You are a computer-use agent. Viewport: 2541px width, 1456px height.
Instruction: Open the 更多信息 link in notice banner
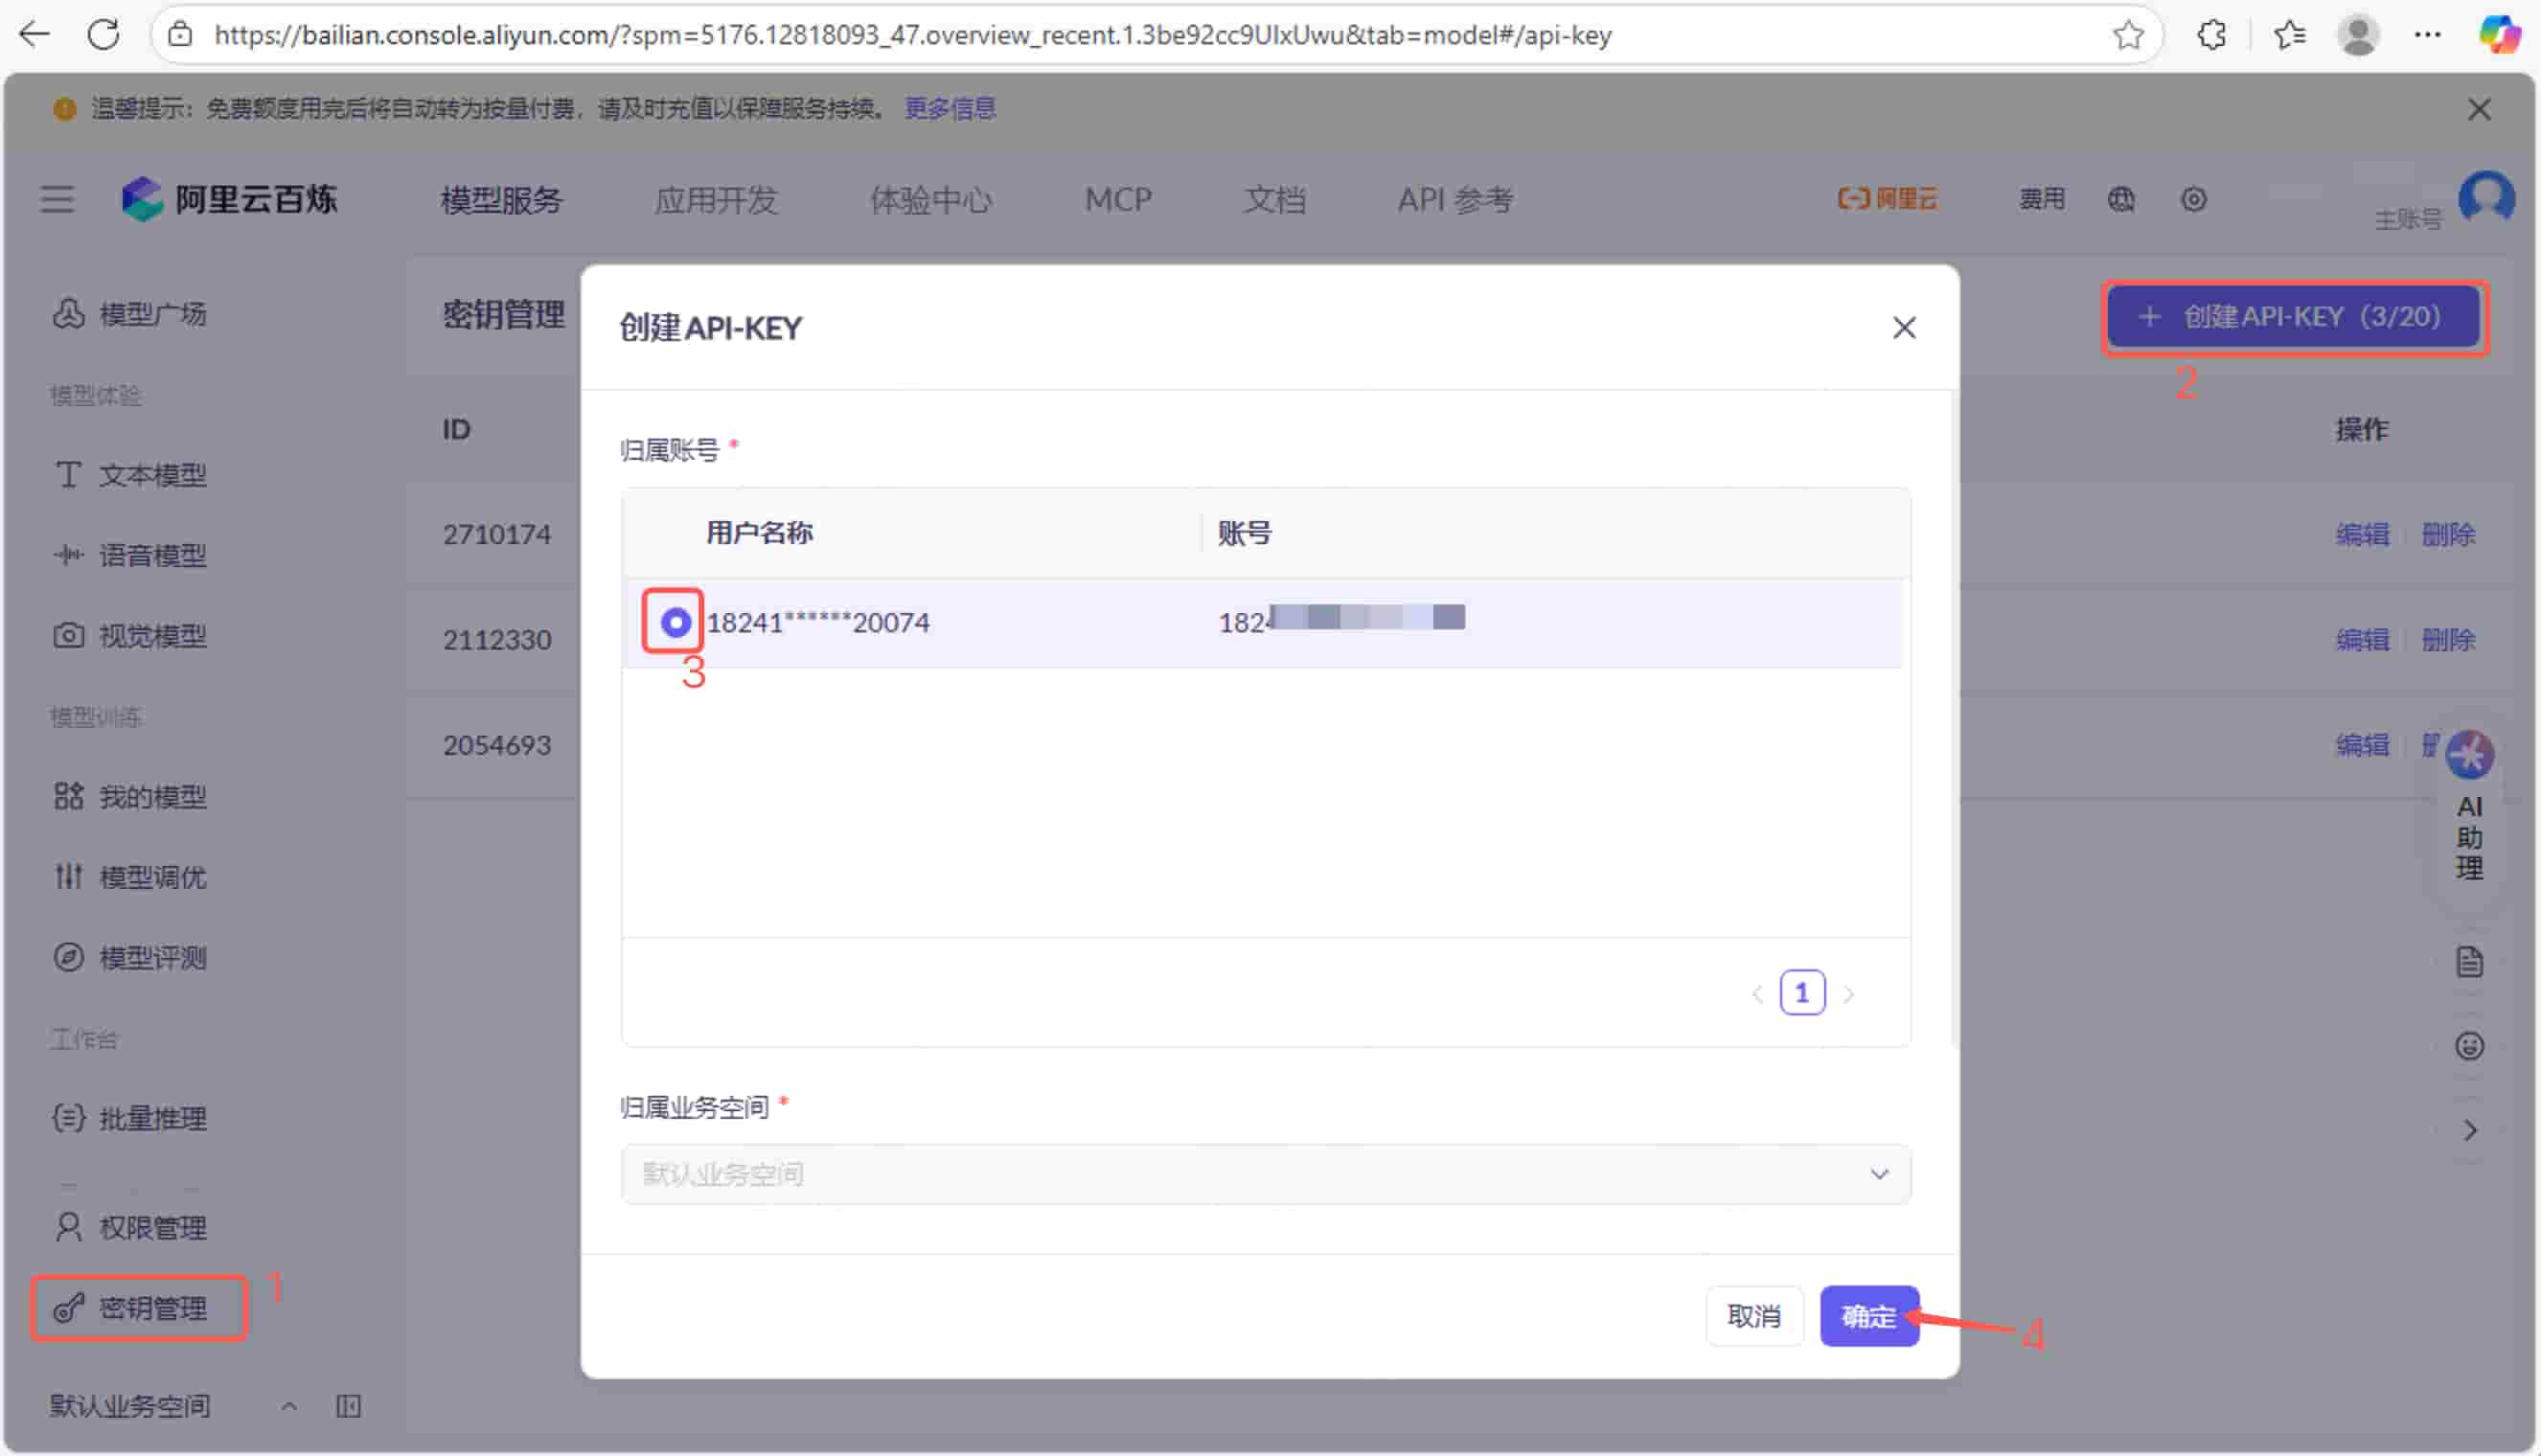[x=949, y=108]
